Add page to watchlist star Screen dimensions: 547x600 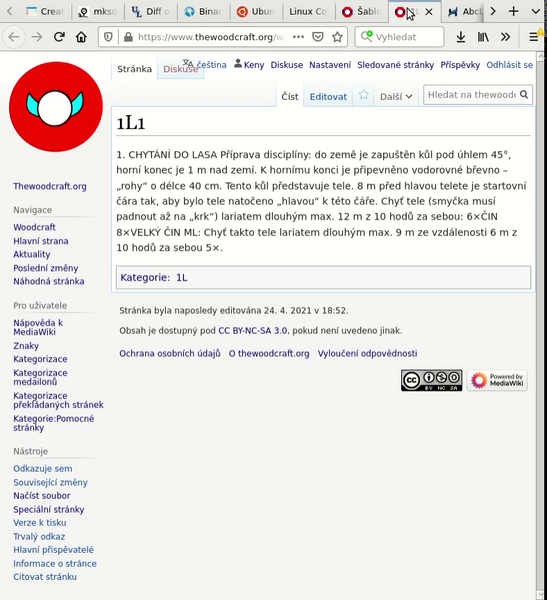pos(364,95)
